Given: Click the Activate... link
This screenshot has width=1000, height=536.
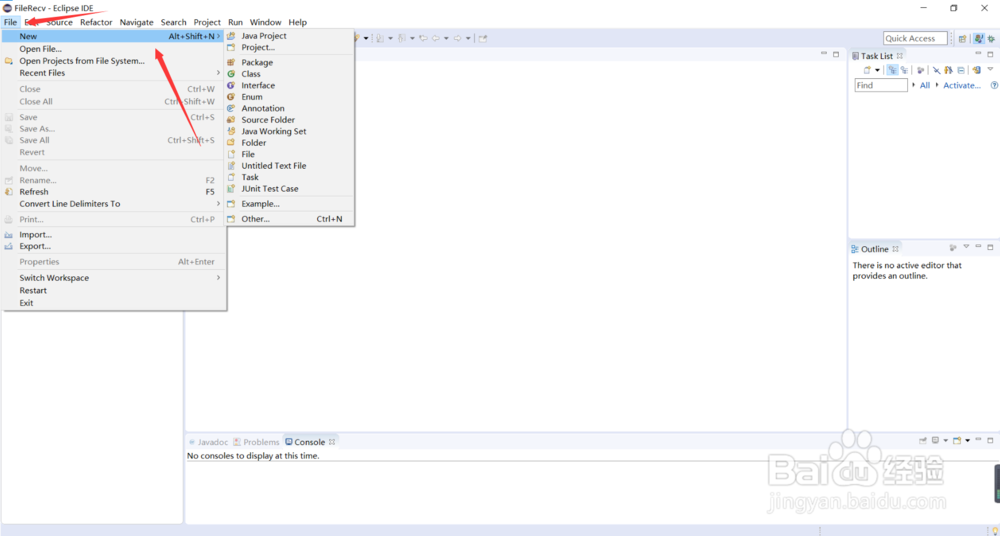Looking at the screenshot, I should coord(962,86).
